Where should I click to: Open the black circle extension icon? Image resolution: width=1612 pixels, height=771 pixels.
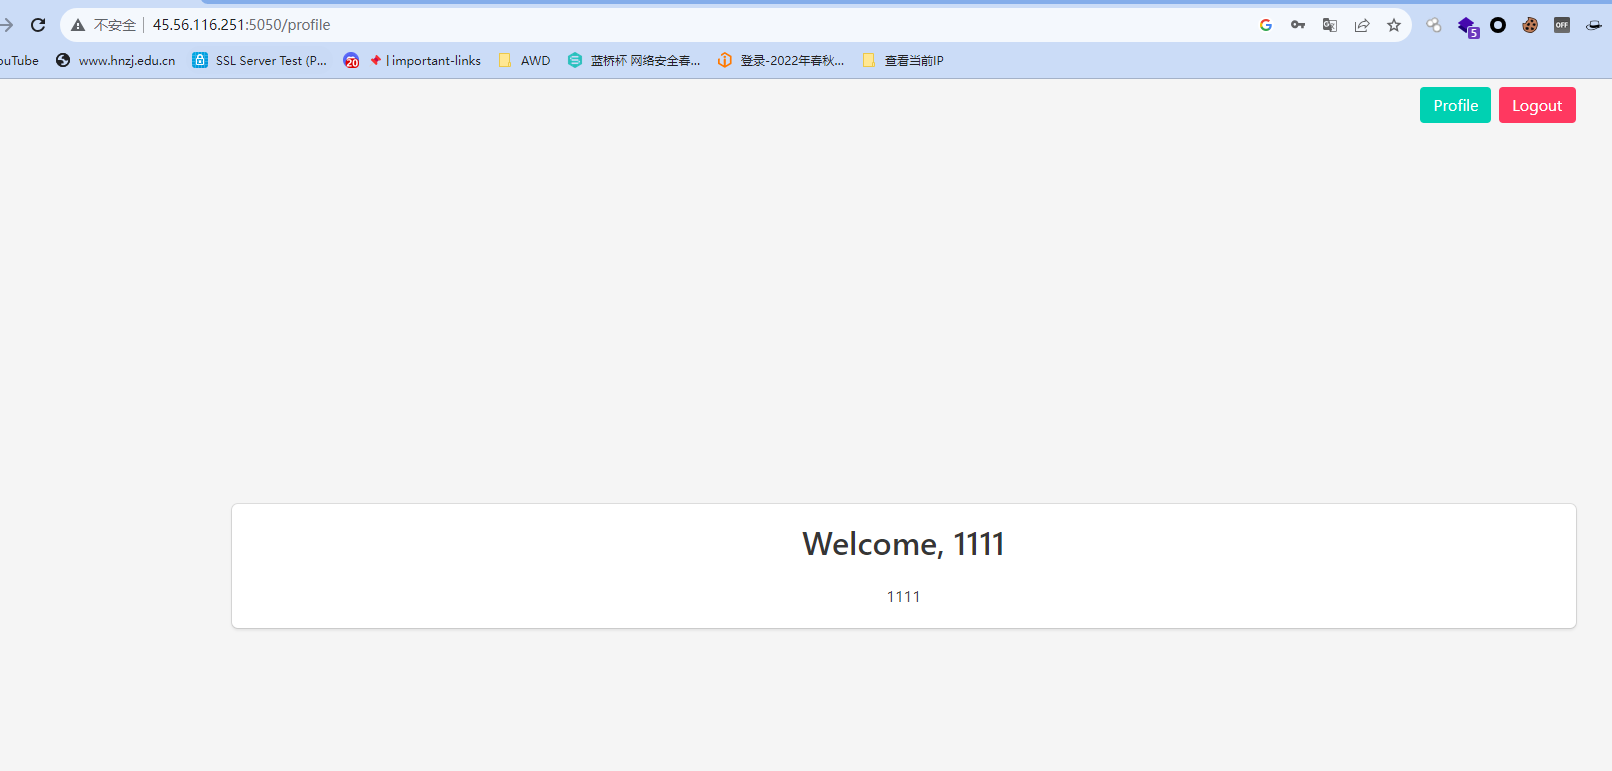[x=1498, y=25]
